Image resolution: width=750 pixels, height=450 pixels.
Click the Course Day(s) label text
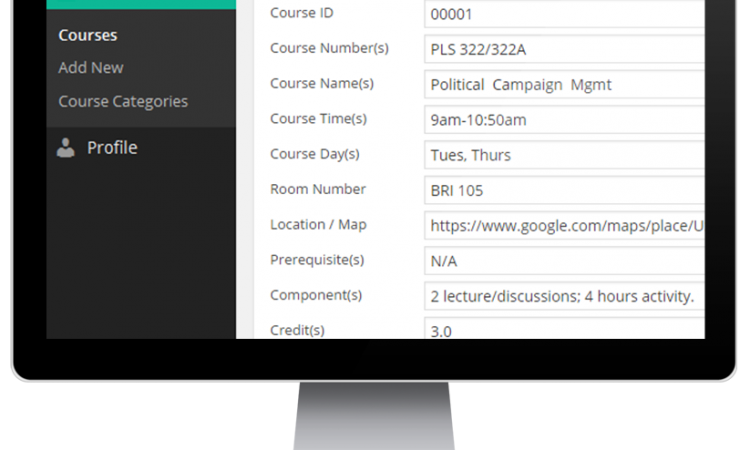[315, 154]
